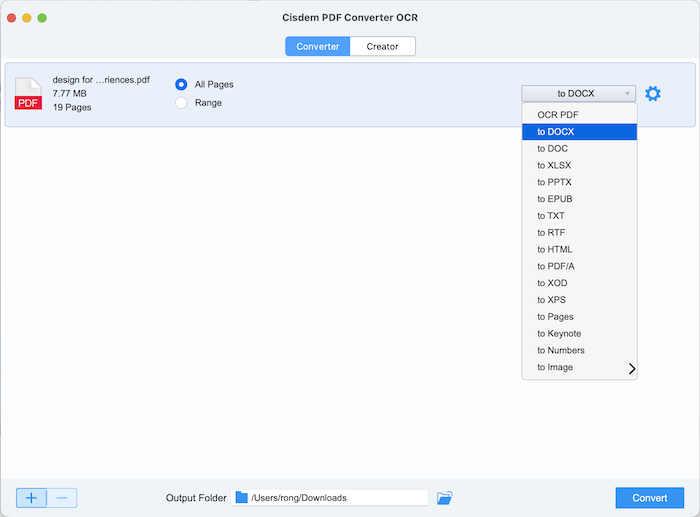700x517 pixels.
Task: Choose to XPS output format
Action: click(579, 300)
